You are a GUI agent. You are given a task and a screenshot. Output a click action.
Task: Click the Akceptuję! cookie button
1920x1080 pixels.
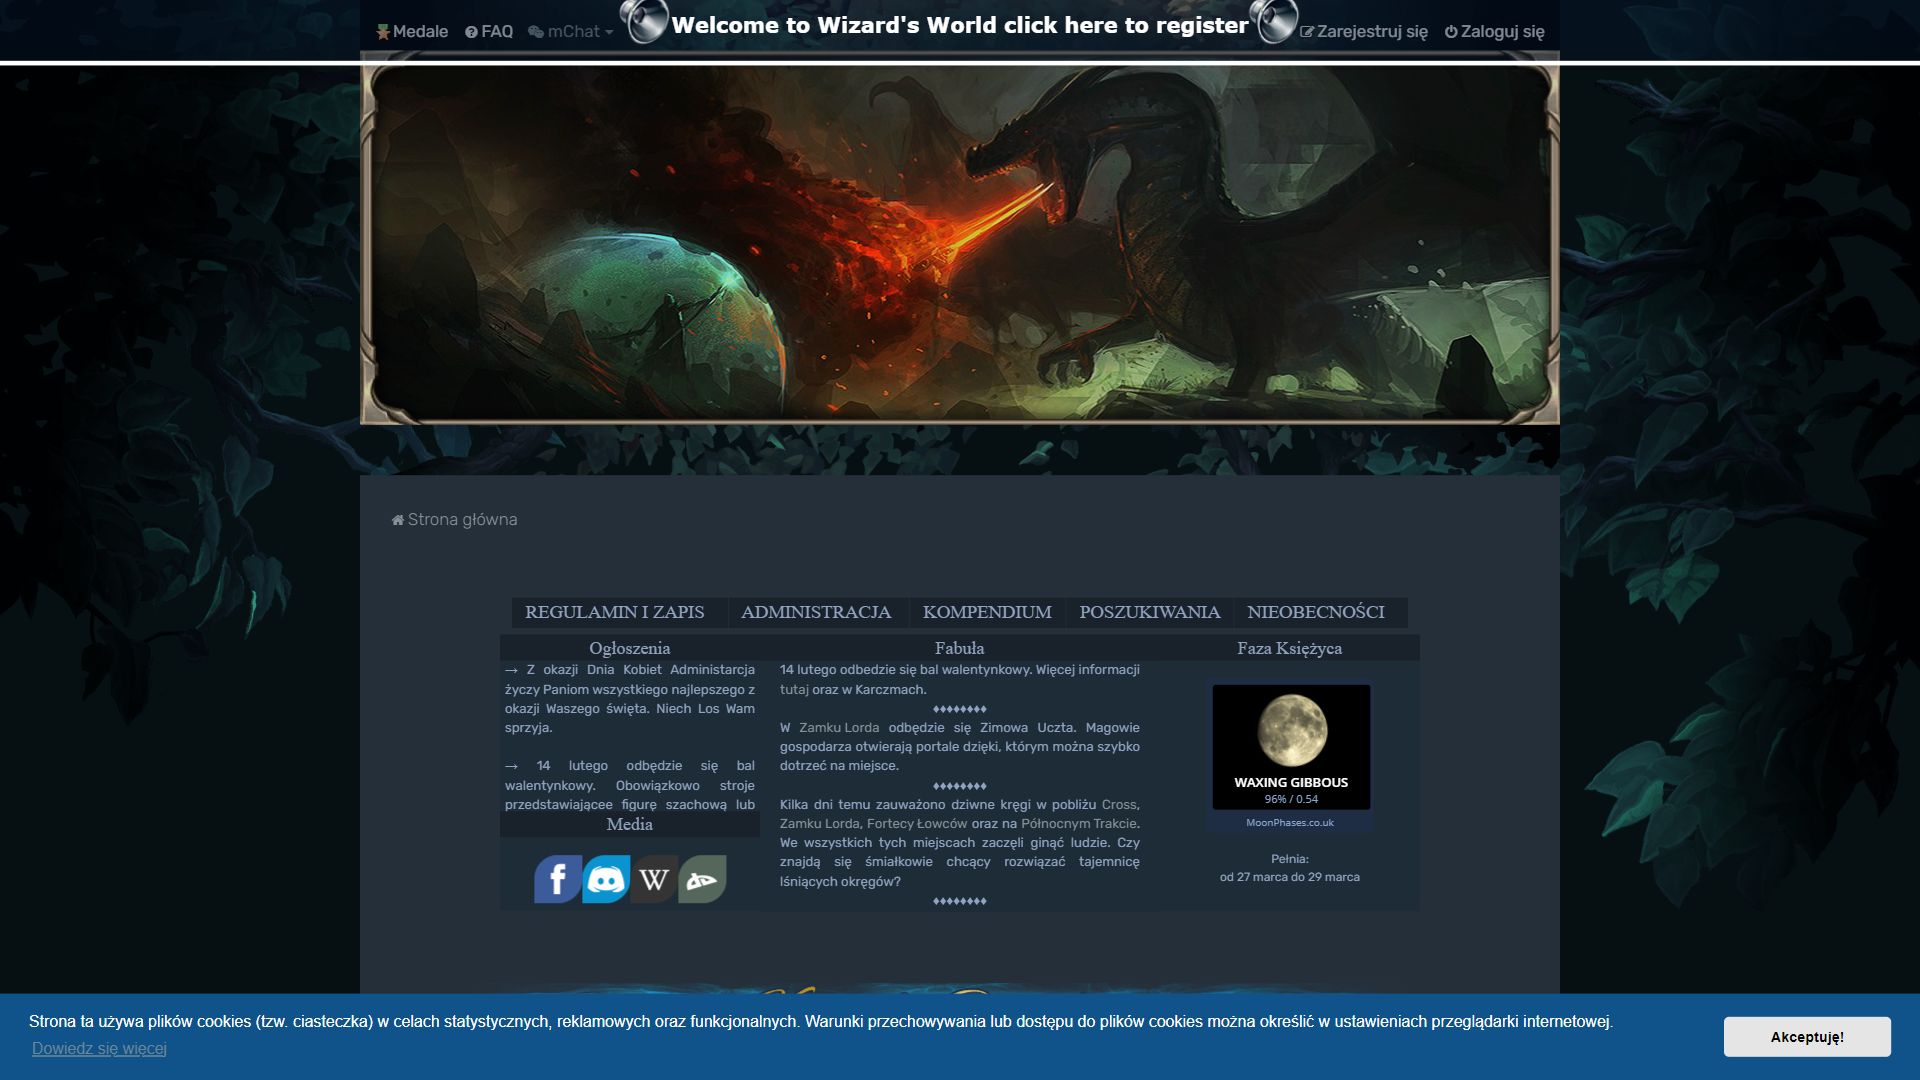tap(1807, 1037)
